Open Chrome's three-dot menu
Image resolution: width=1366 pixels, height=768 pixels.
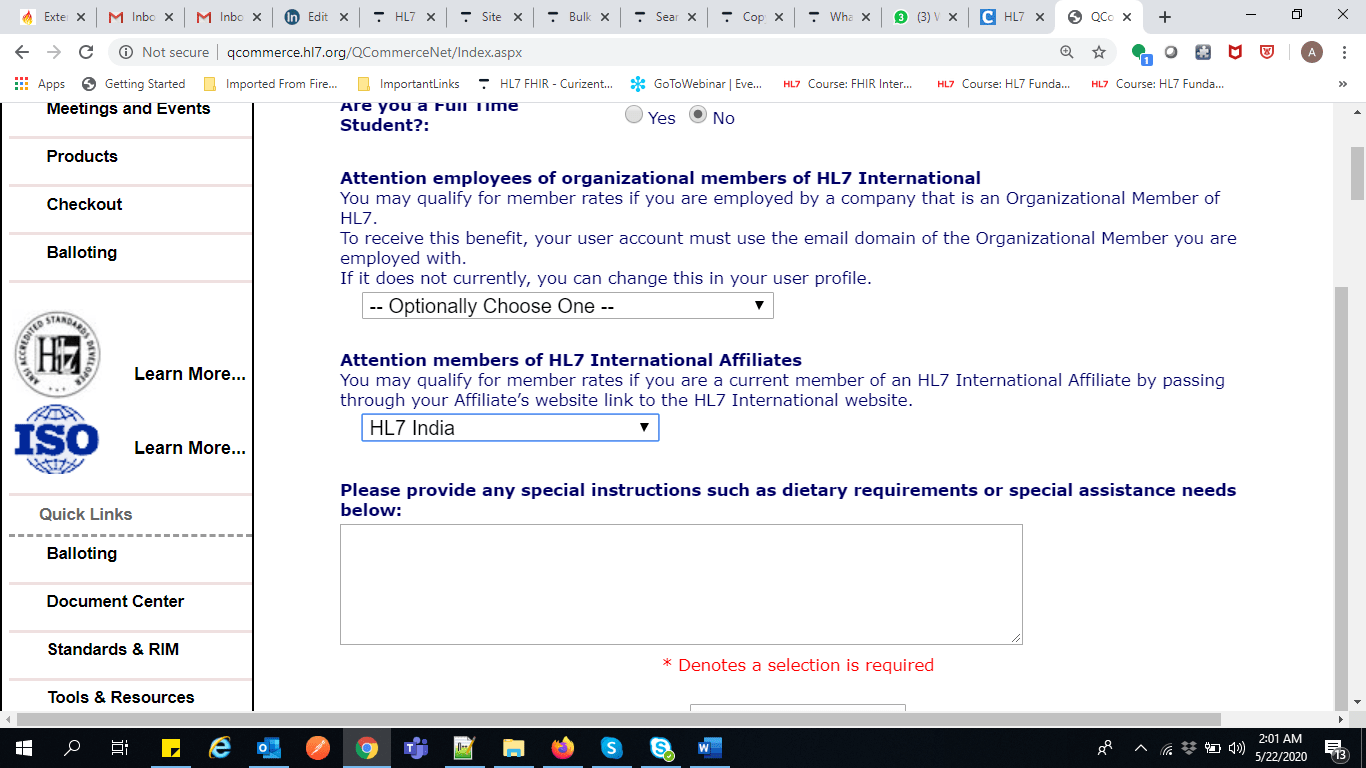click(x=1345, y=52)
